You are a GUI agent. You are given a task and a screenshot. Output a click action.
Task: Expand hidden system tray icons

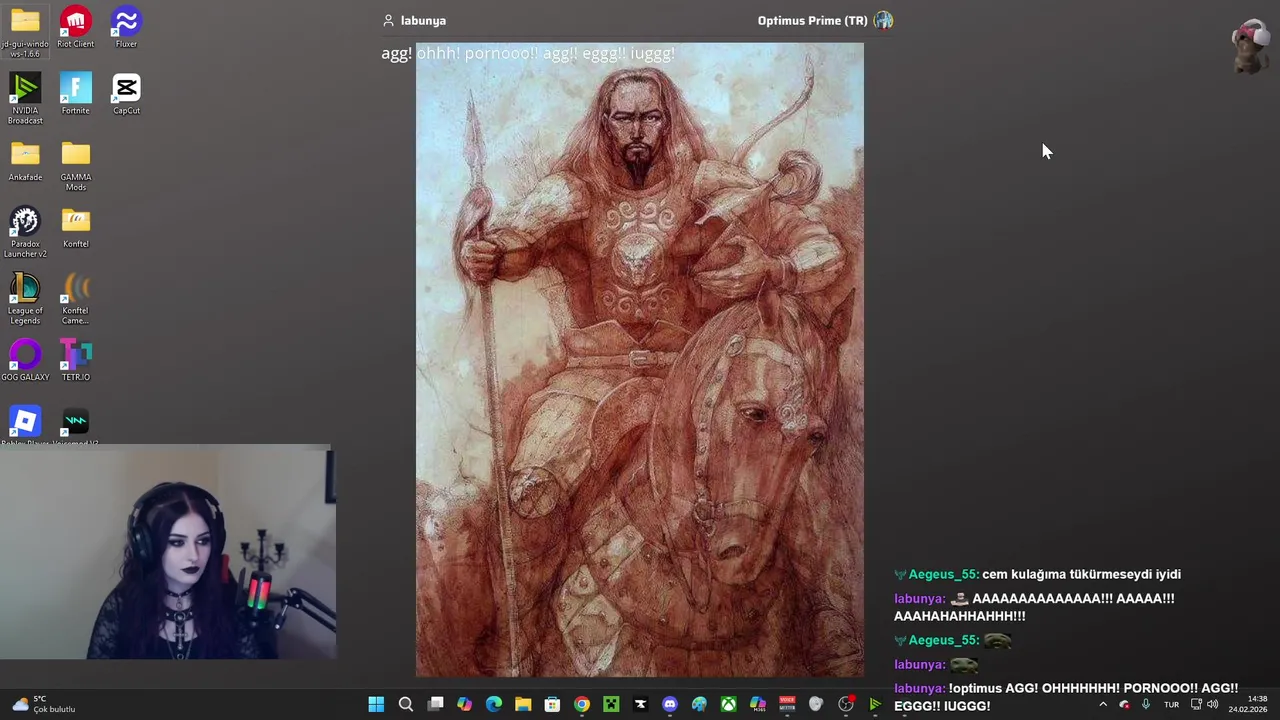point(1103,705)
